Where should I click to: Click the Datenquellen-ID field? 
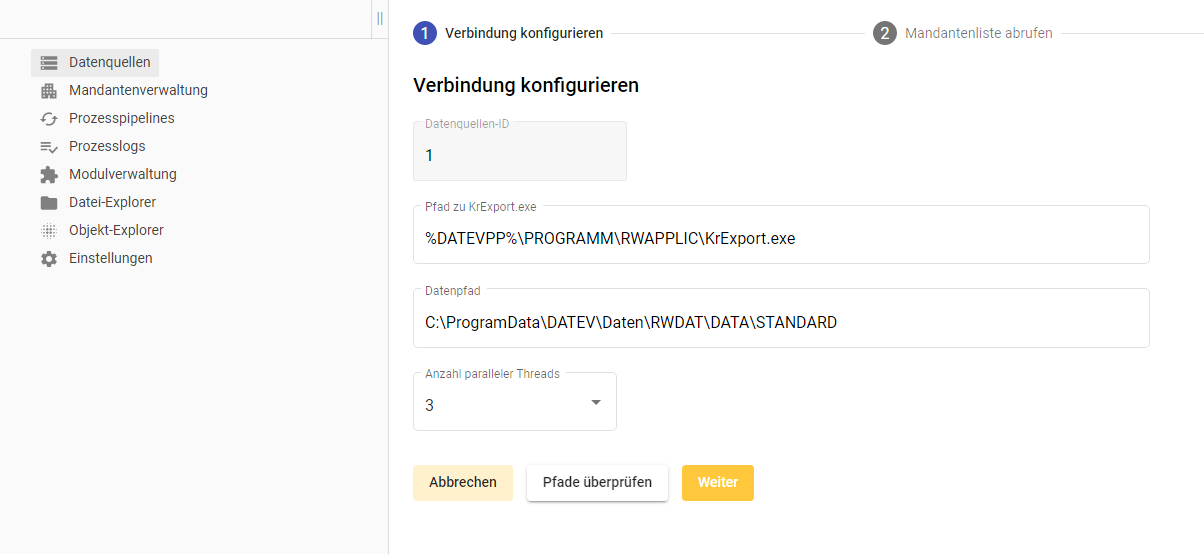coord(519,155)
